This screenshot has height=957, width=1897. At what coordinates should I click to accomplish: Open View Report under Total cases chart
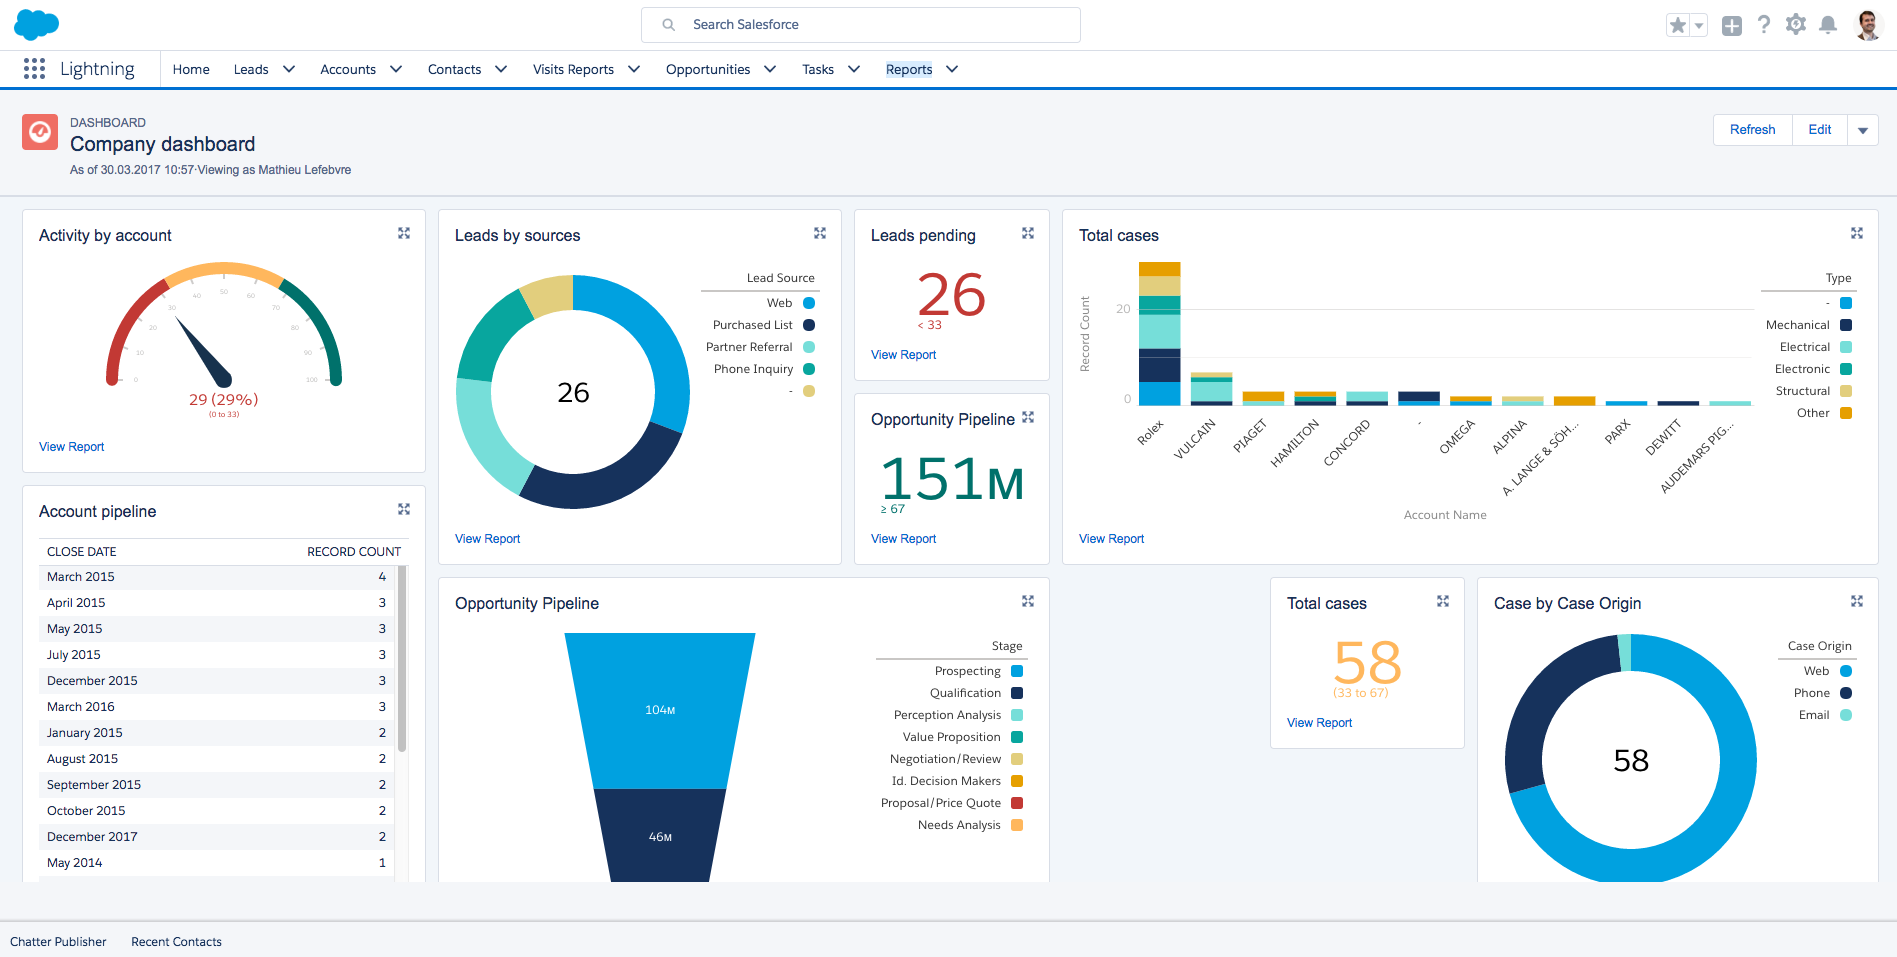point(1111,539)
